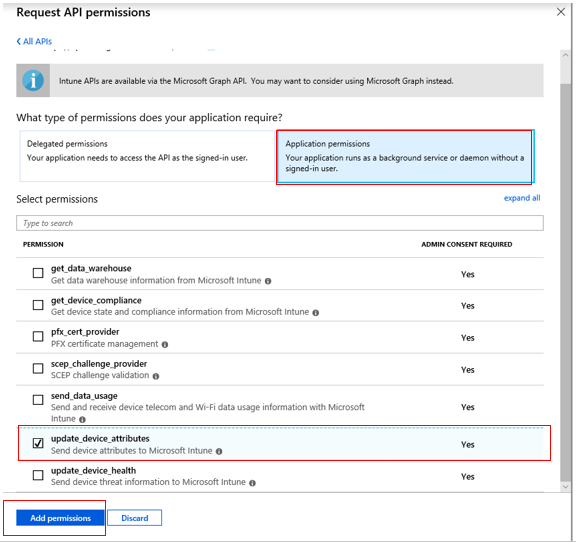Viewport: 576px width, 542px height.
Task: Open info tooltip for PFX certificate management
Action: tap(165, 345)
